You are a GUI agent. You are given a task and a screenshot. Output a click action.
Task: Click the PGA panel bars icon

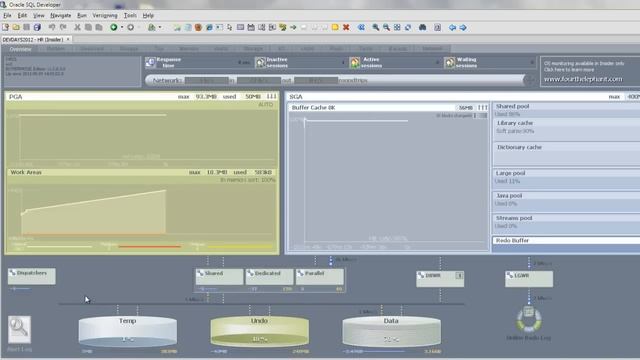[271, 96]
